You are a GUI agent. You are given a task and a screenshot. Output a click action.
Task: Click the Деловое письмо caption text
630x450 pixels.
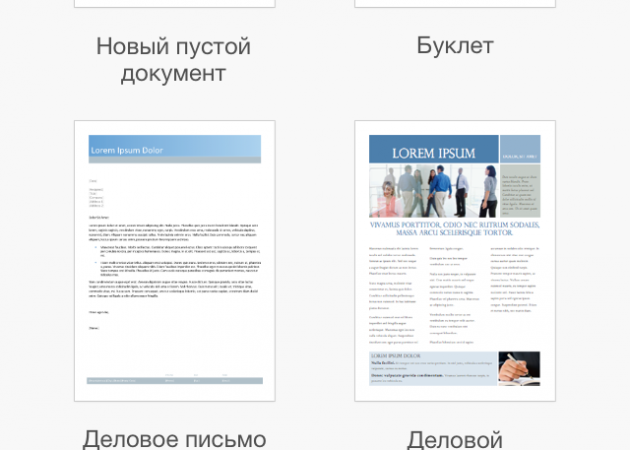point(174,438)
